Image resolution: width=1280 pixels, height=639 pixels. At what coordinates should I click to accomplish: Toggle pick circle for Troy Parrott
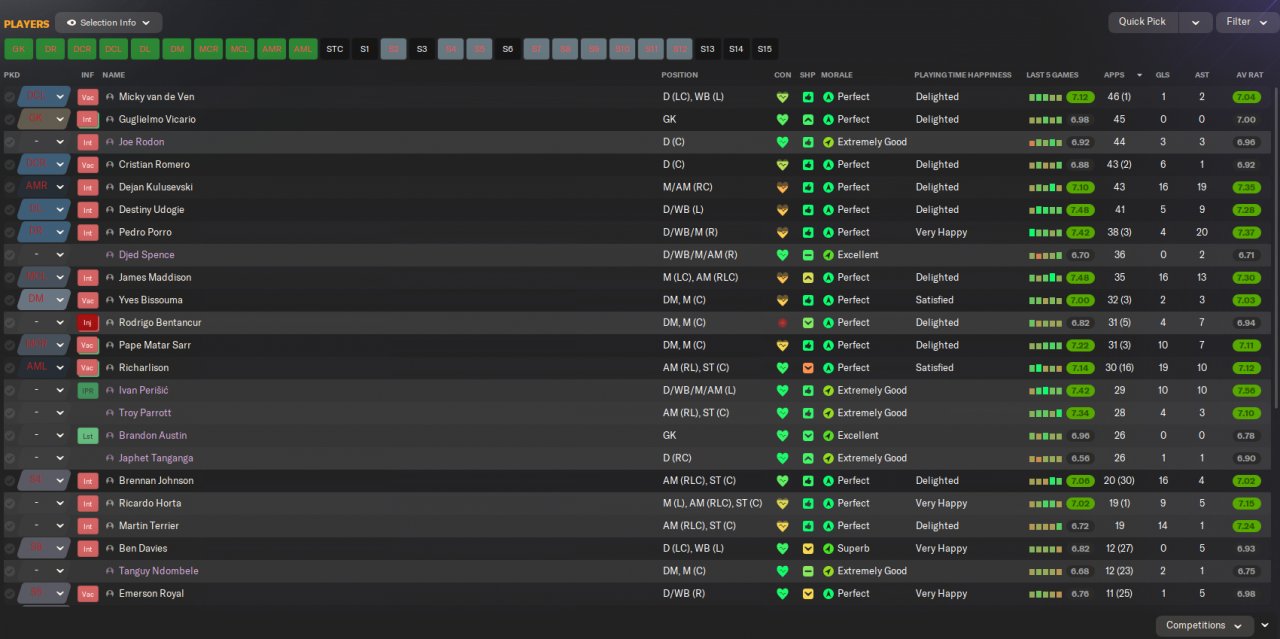point(10,413)
